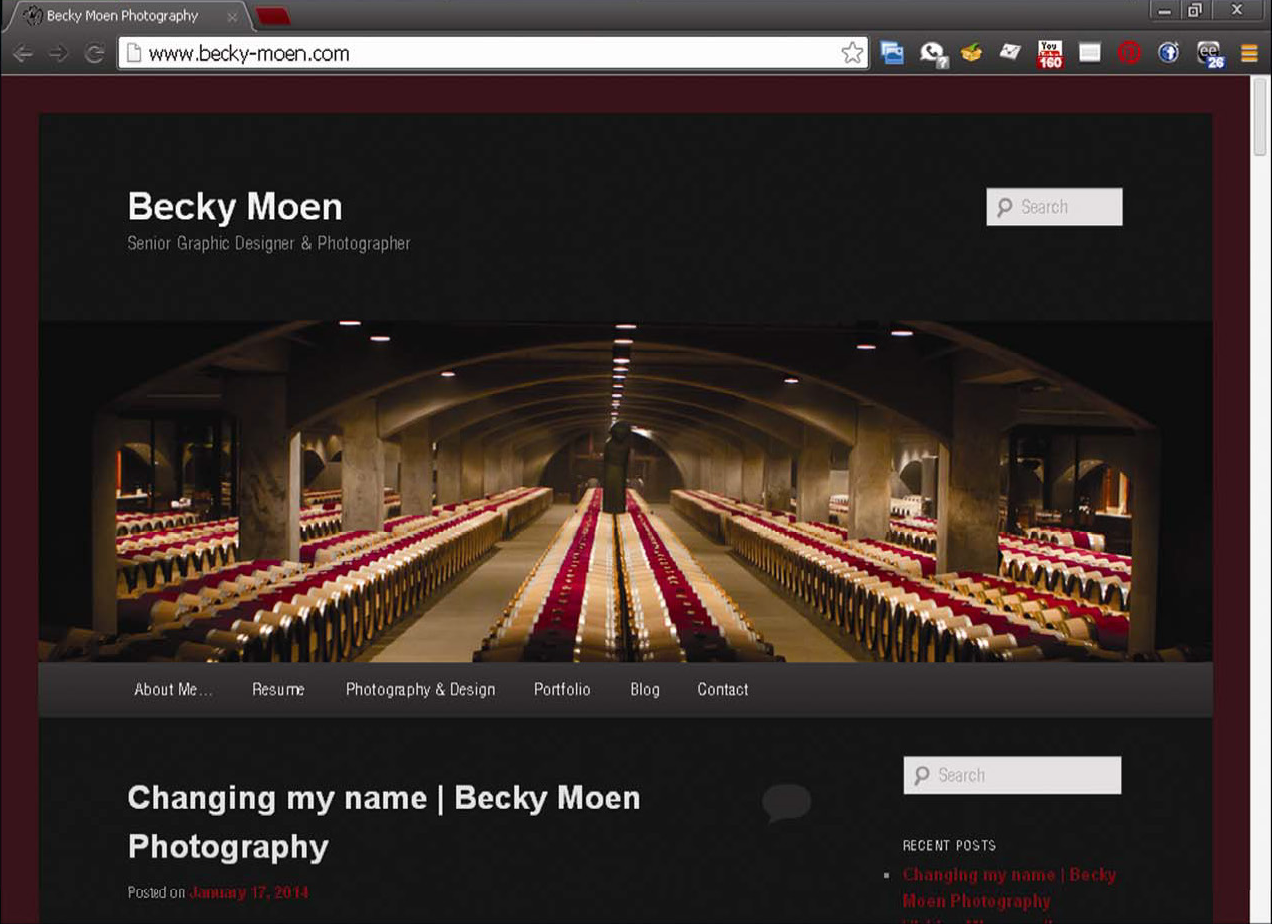Open the Blog navigation menu item

[644, 689]
